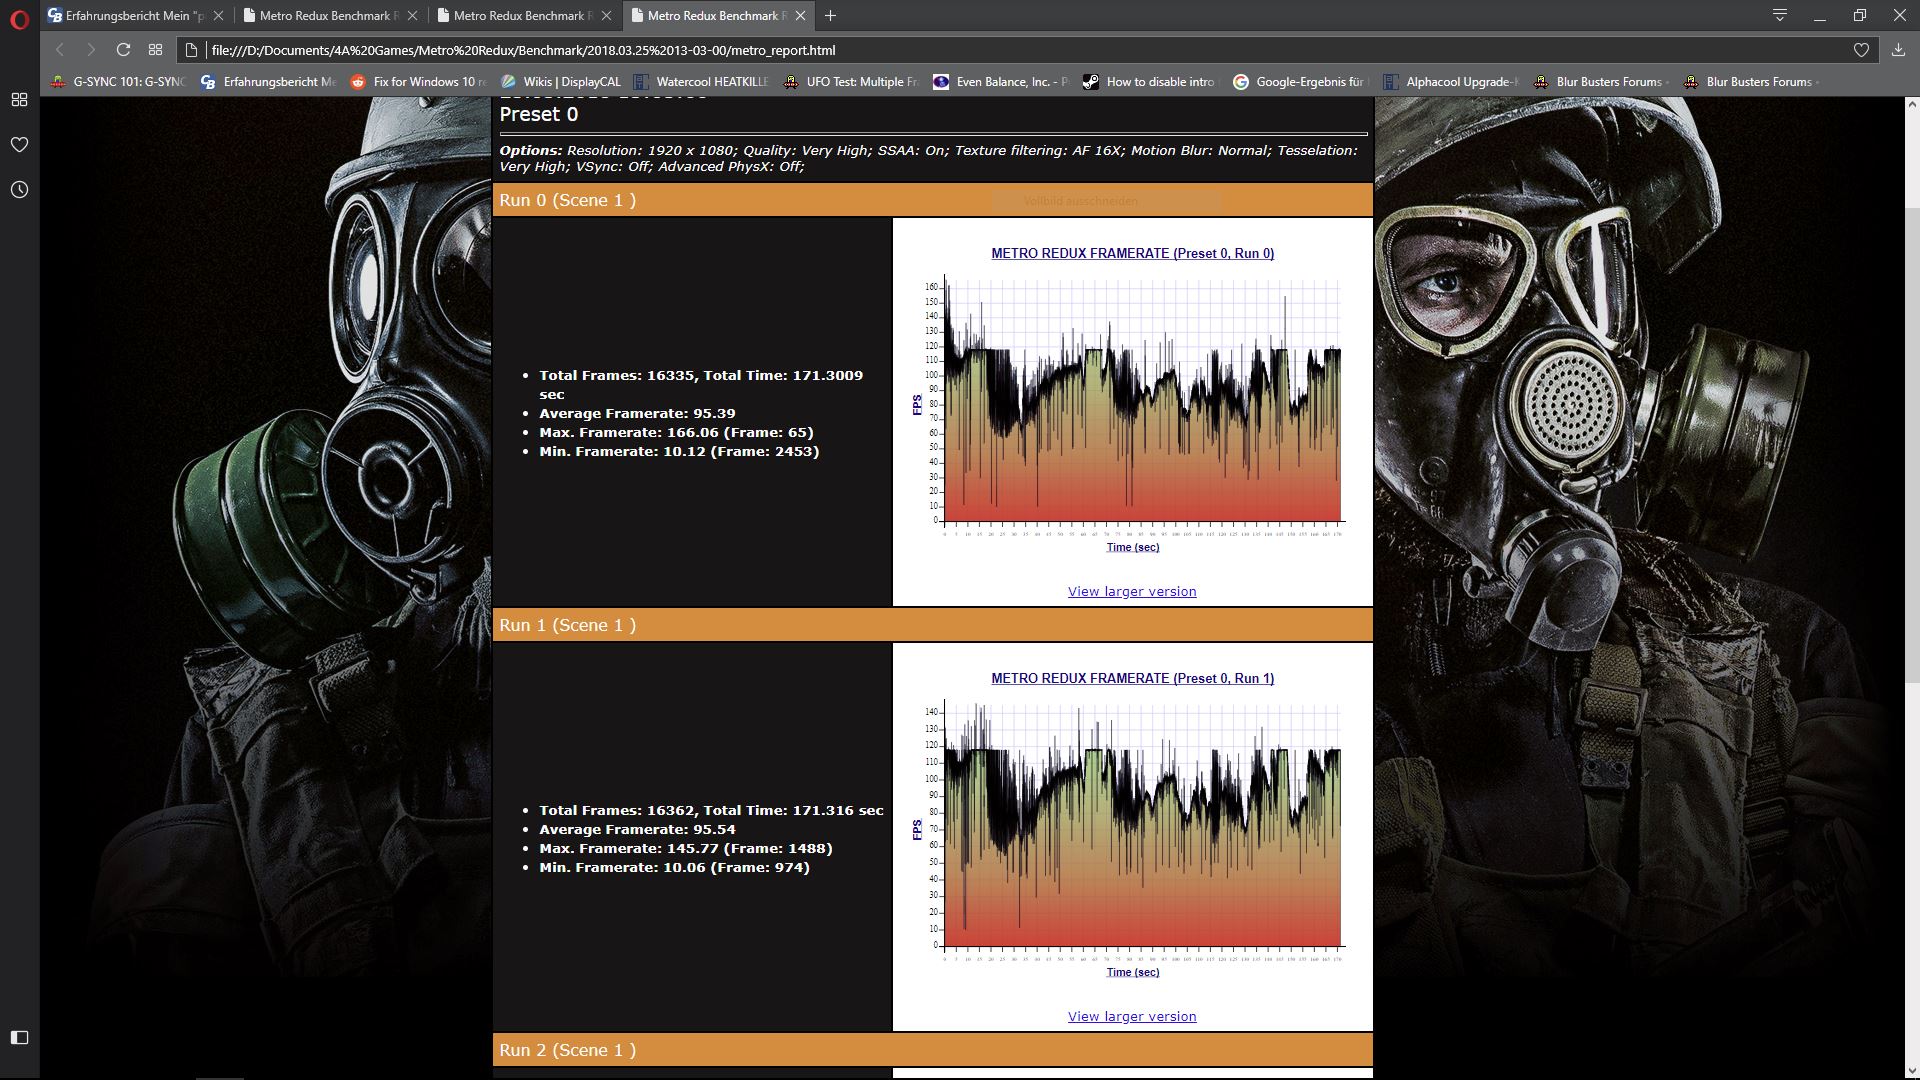
Task: Open the sidebar Speed Dial icon
Action: (19, 100)
